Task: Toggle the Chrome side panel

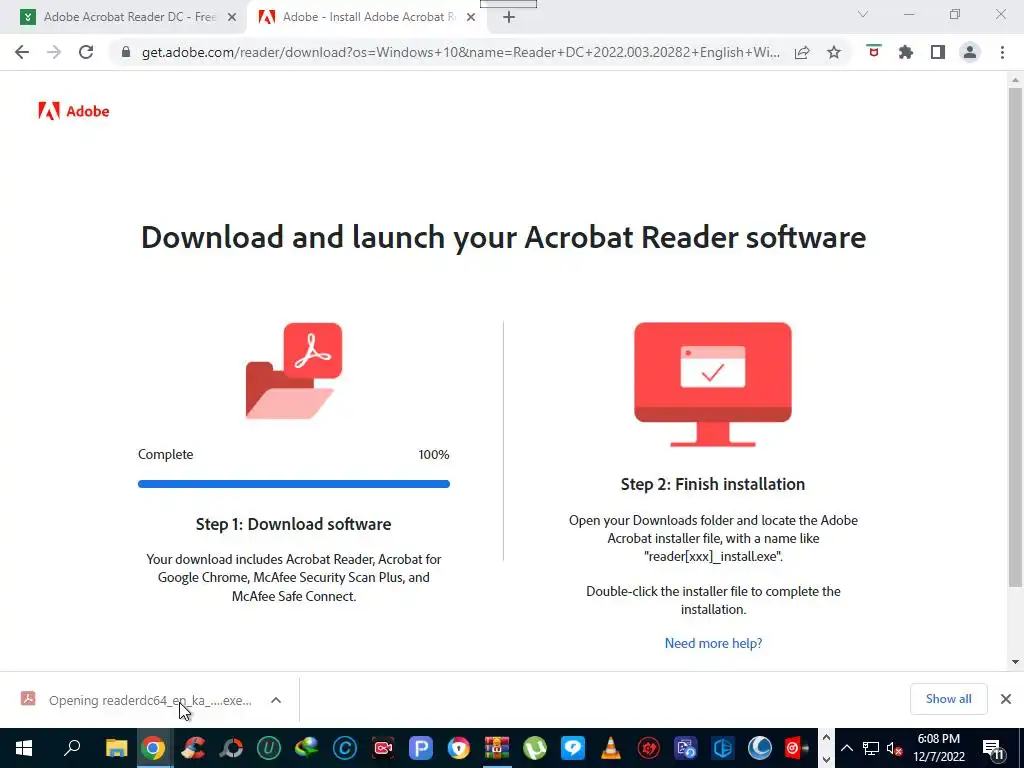Action: pyautogui.click(x=938, y=52)
